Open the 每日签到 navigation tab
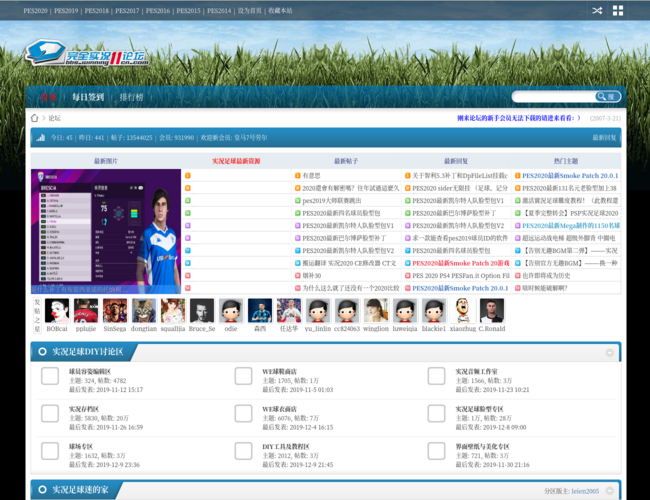The height and width of the screenshot is (500, 650). [87, 97]
